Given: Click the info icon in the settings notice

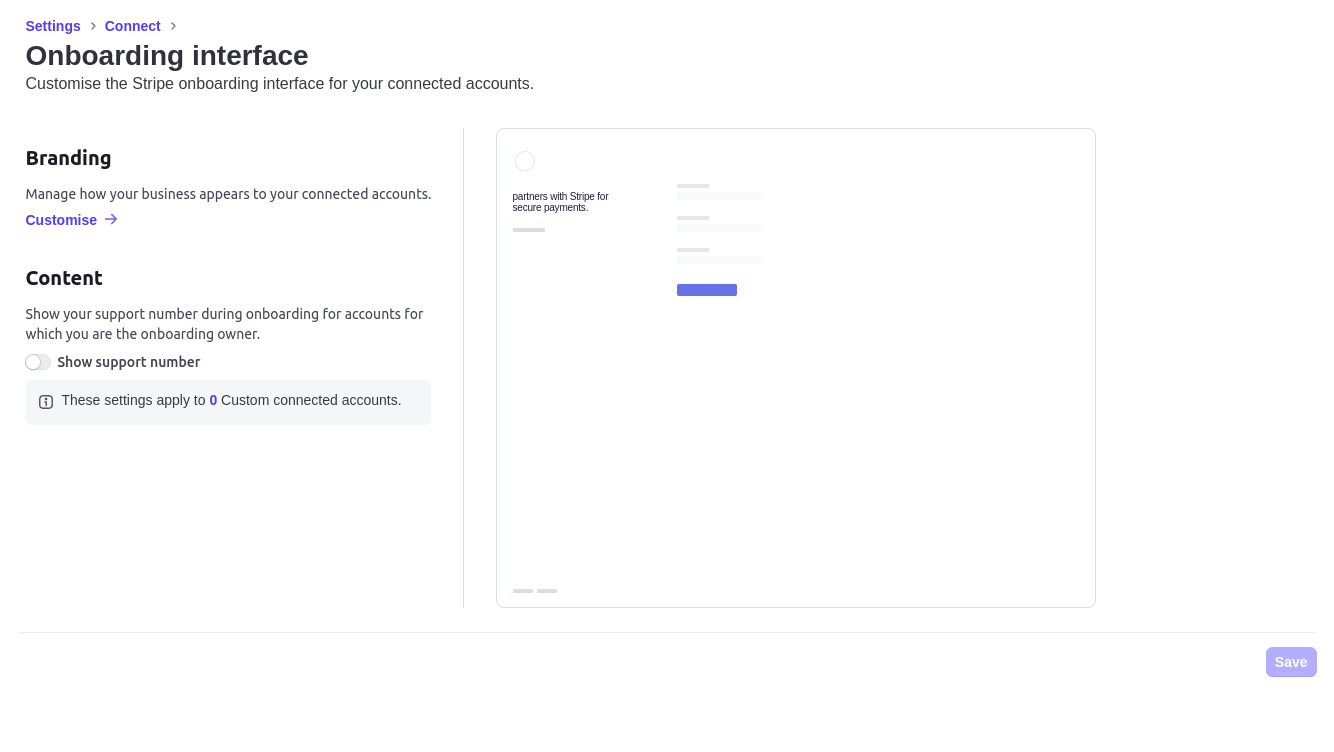Looking at the screenshot, I should tap(46, 401).
